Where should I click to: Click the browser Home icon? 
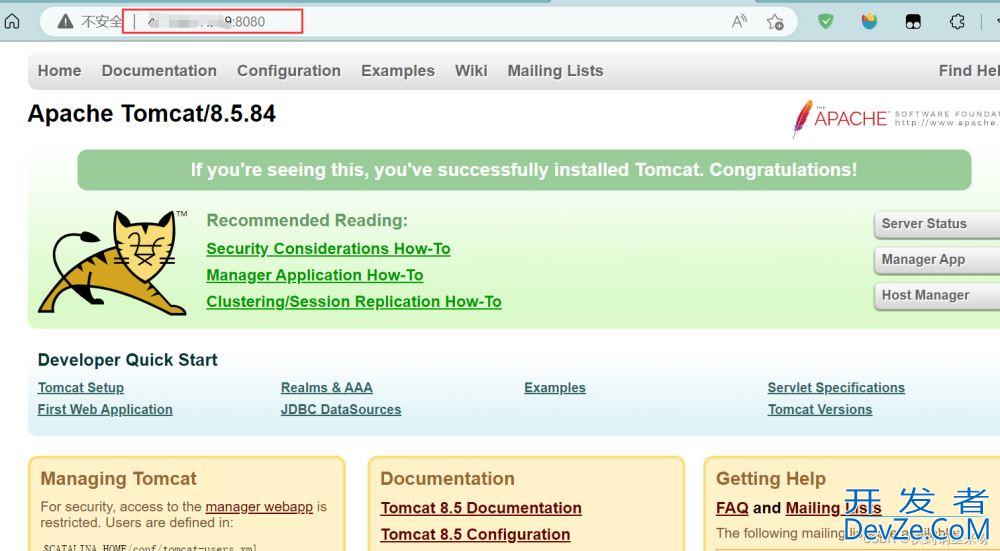click(11, 22)
